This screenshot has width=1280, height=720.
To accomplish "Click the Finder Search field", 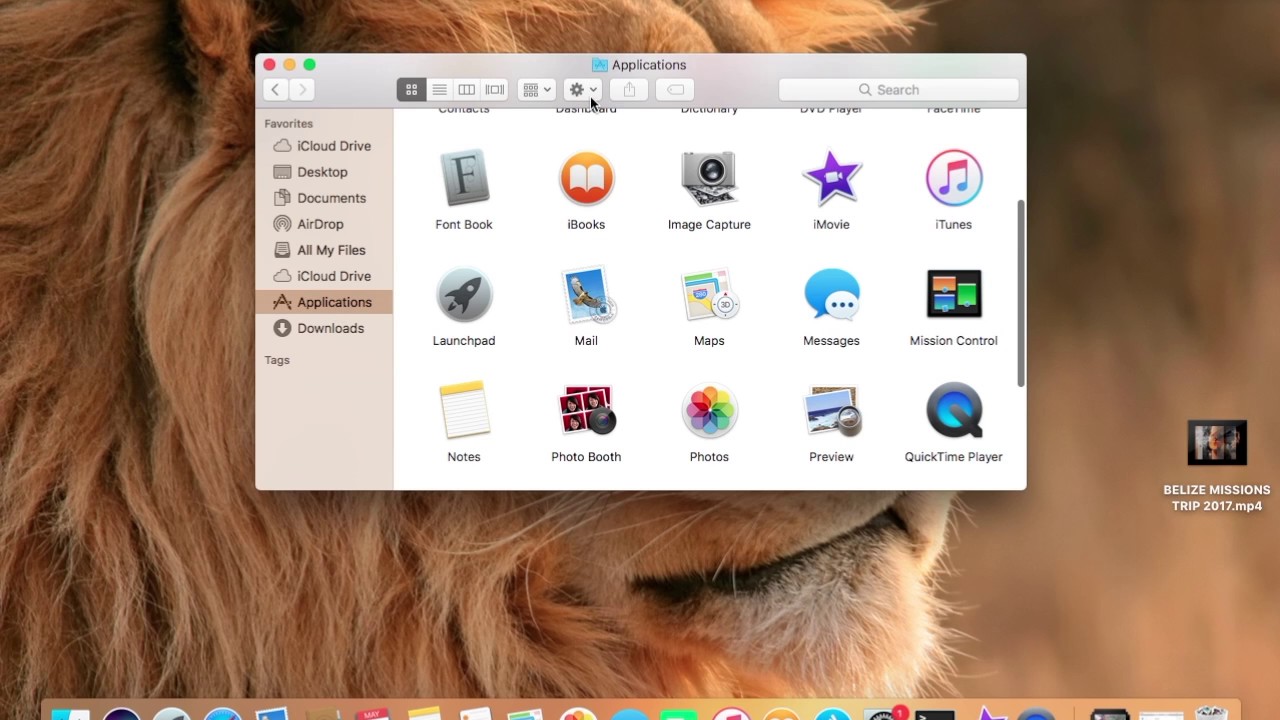I will coord(899,90).
